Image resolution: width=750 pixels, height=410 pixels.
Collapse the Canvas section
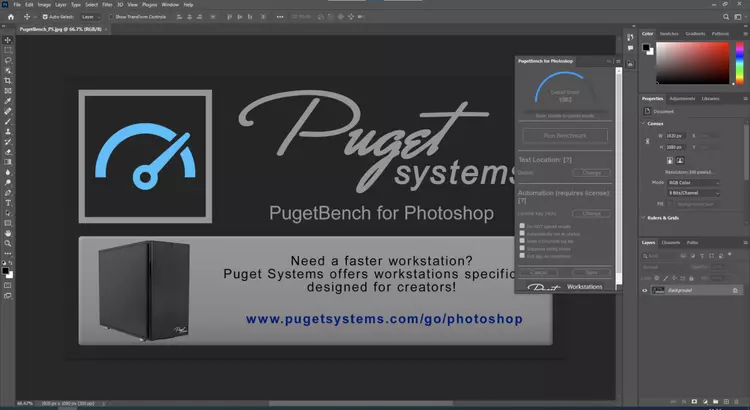pos(643,123)
